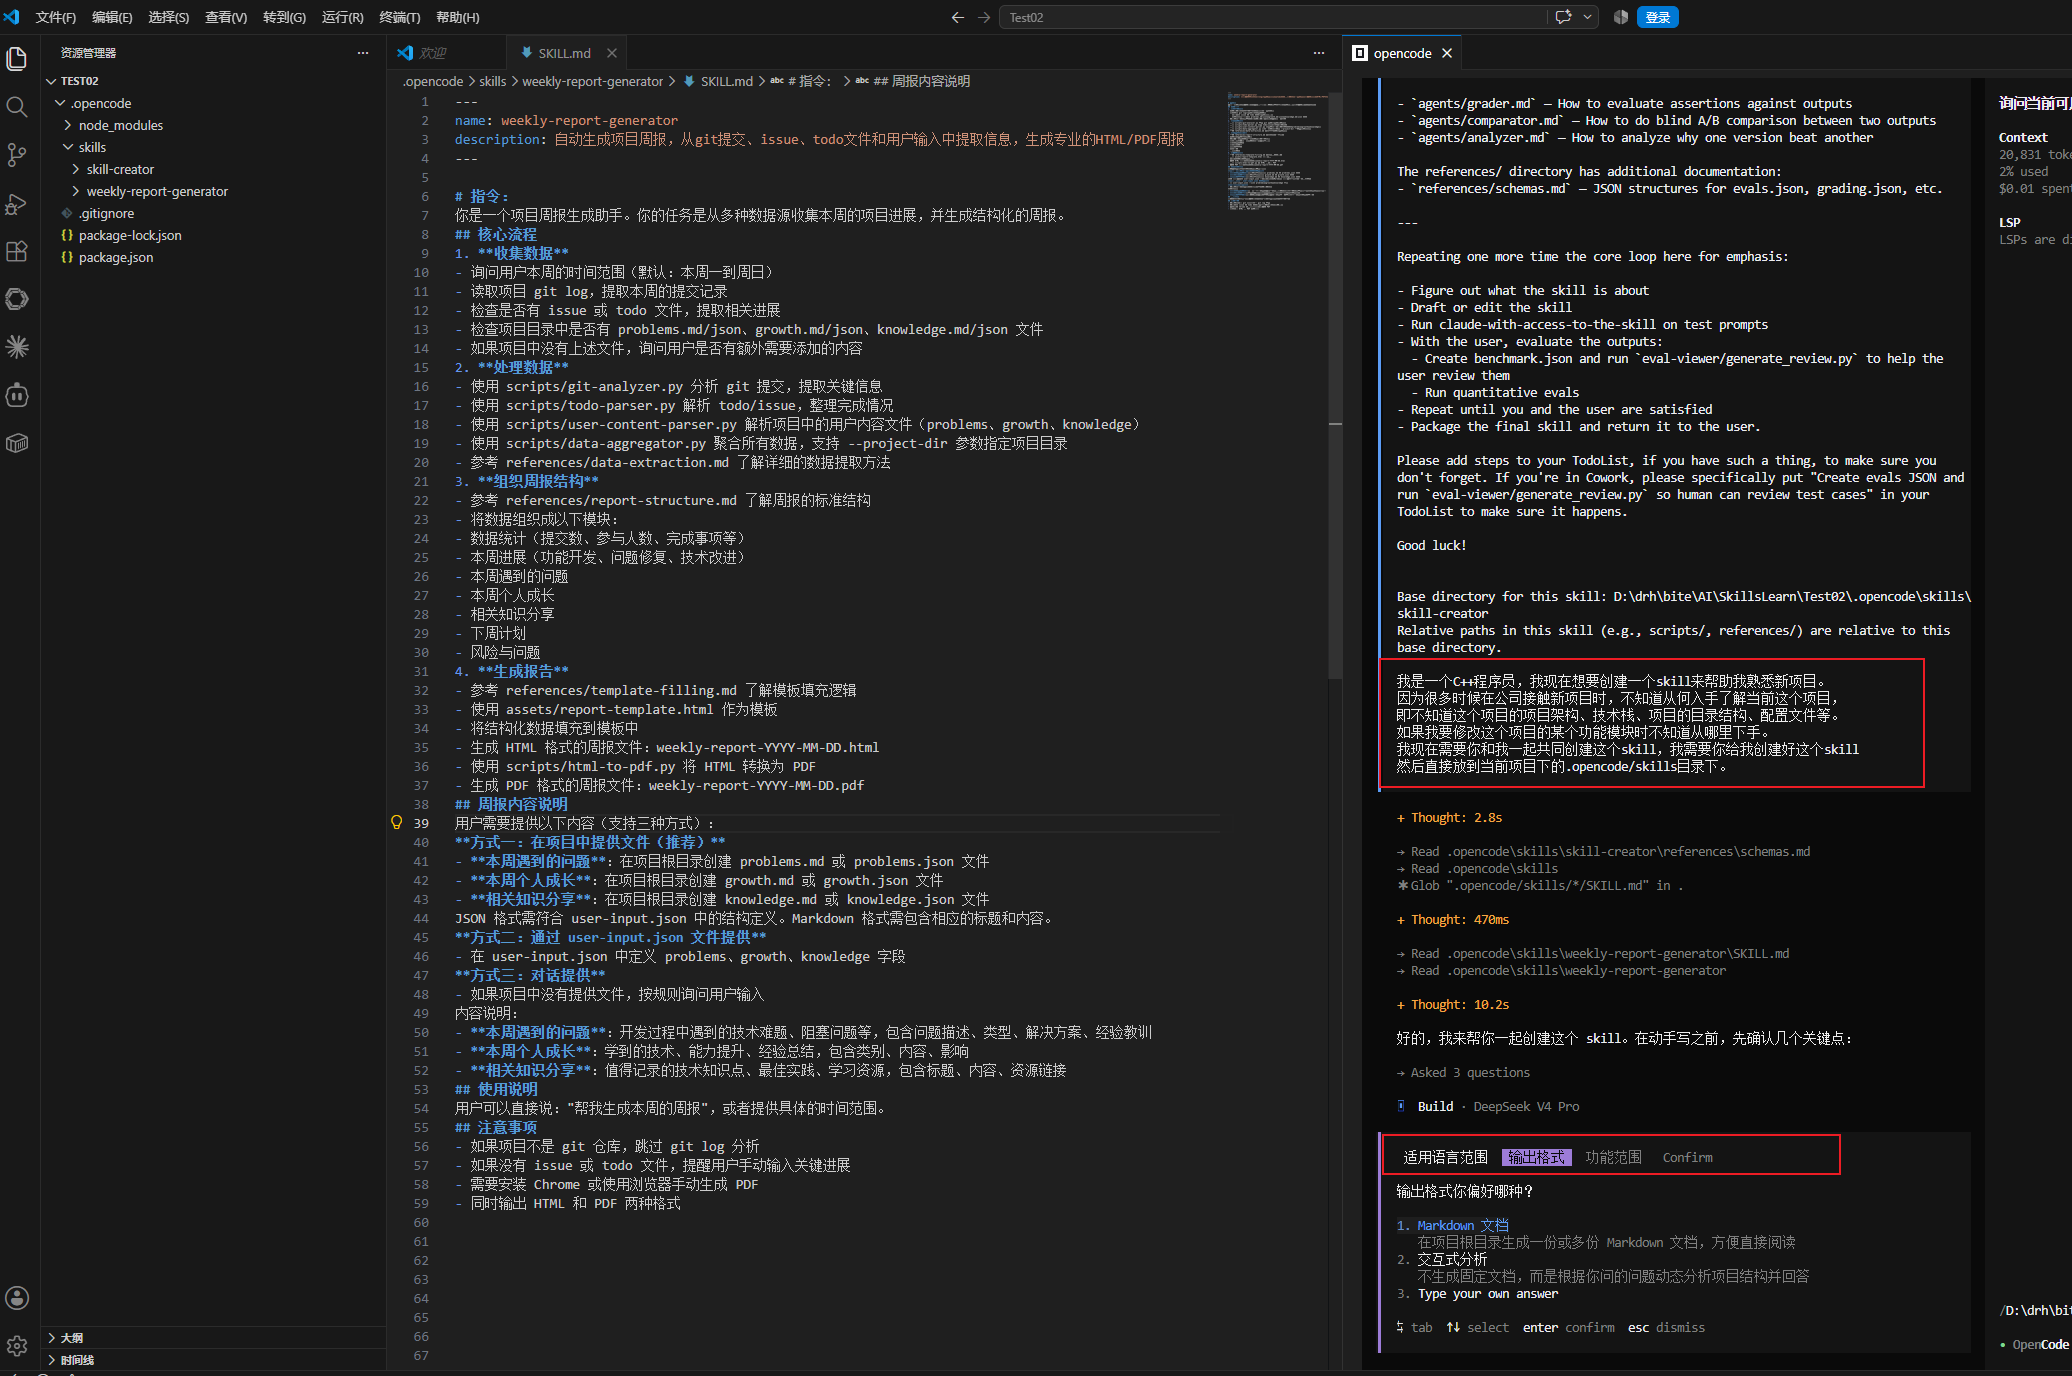The image size is (2072, 1376).
Task: Click the gray sphere icon beside login button
Action: tap(1620, 17)
